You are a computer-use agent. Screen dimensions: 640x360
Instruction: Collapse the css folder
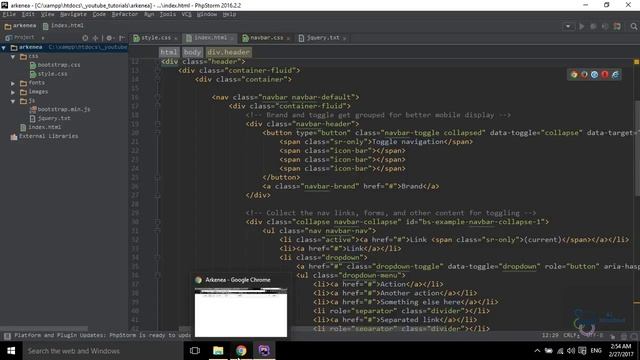[13, 56]
